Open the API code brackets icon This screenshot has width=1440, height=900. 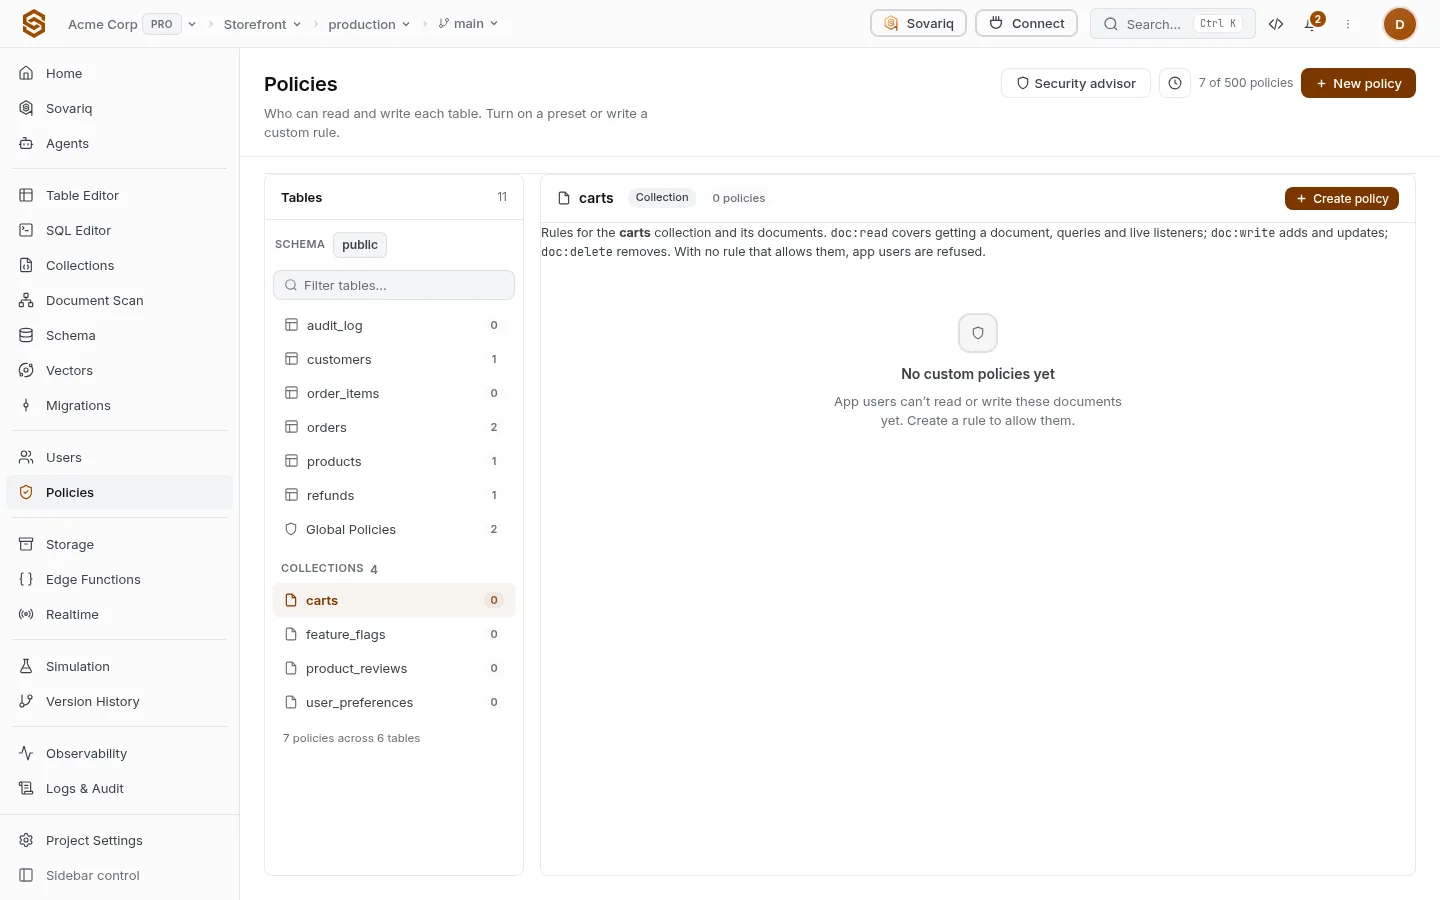point(1276,24)
